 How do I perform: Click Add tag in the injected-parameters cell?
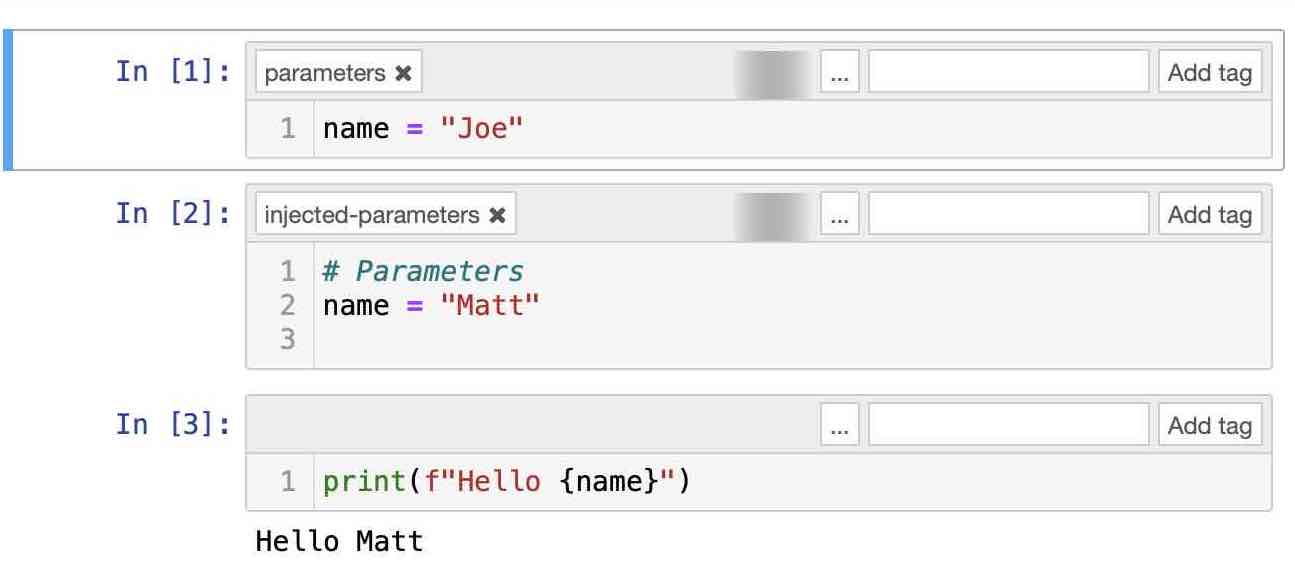coord(1210,215)
